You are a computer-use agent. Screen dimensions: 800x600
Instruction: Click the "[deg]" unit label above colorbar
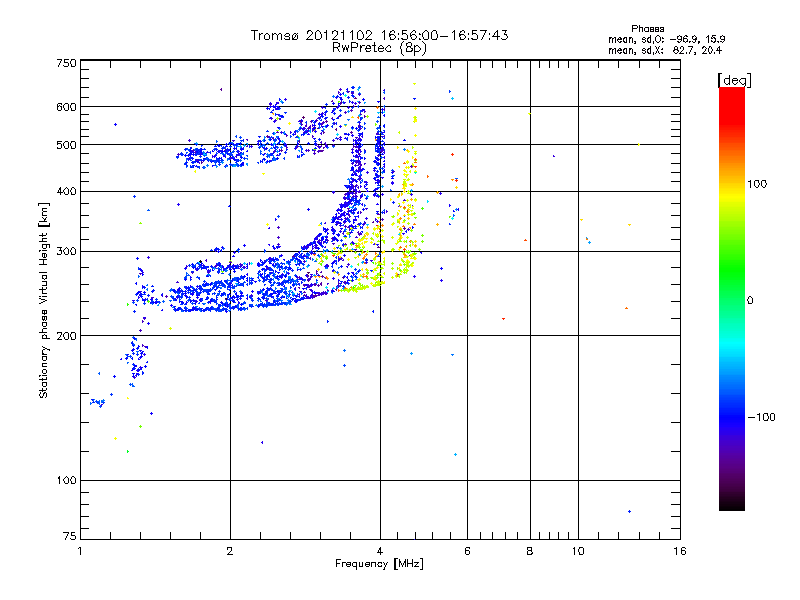pos(734,80)
